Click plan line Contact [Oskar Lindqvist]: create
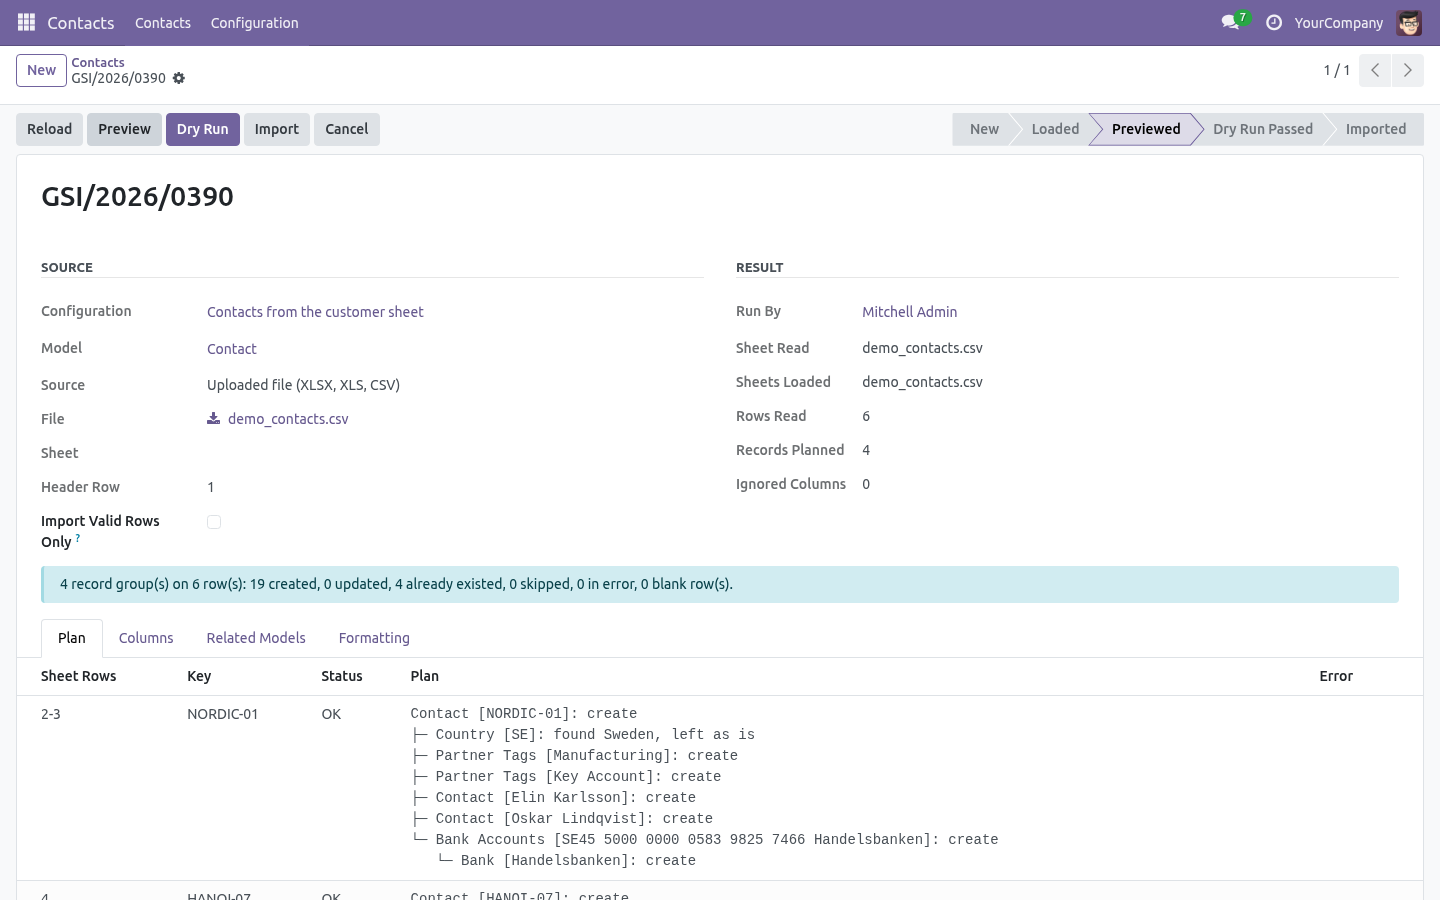The height and width of the screenshot is (900, 1440). [x=562, y=819]
